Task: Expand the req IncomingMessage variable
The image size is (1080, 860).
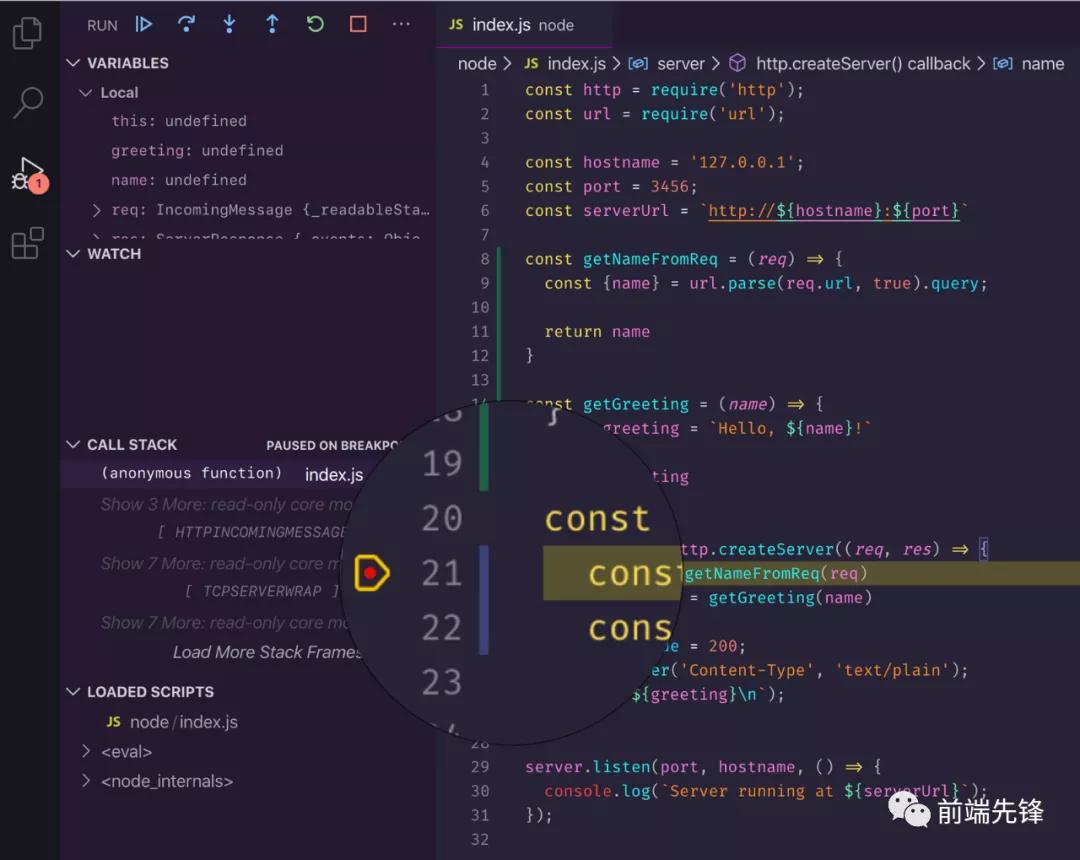Action: coord(96,208)
